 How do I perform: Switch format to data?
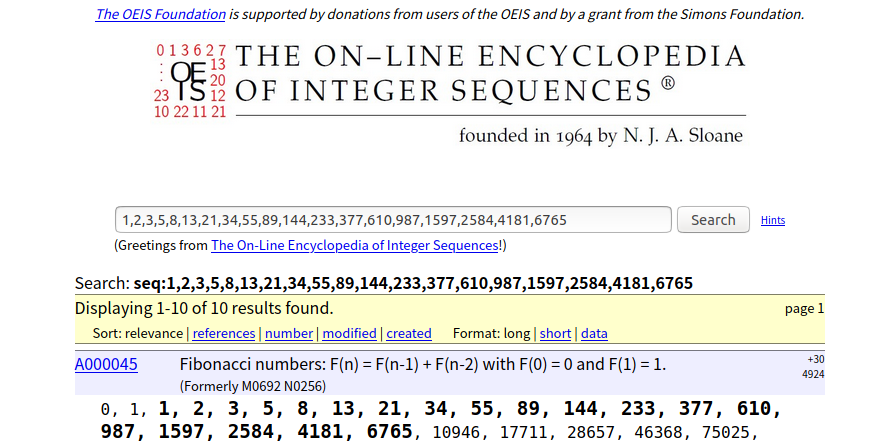tap(594, 333)
